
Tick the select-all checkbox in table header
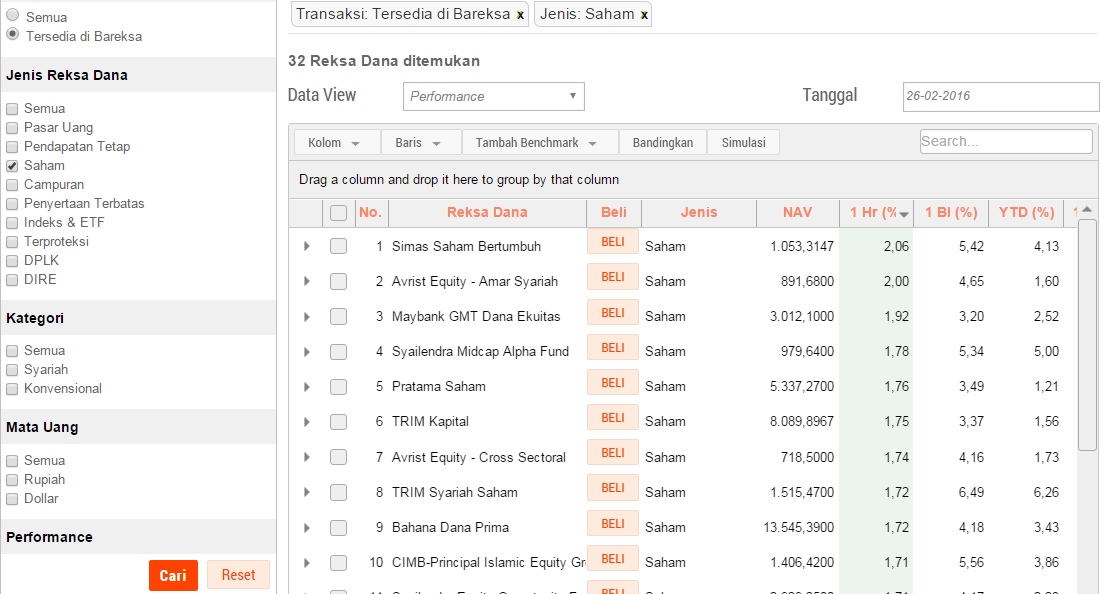point(338,213)
